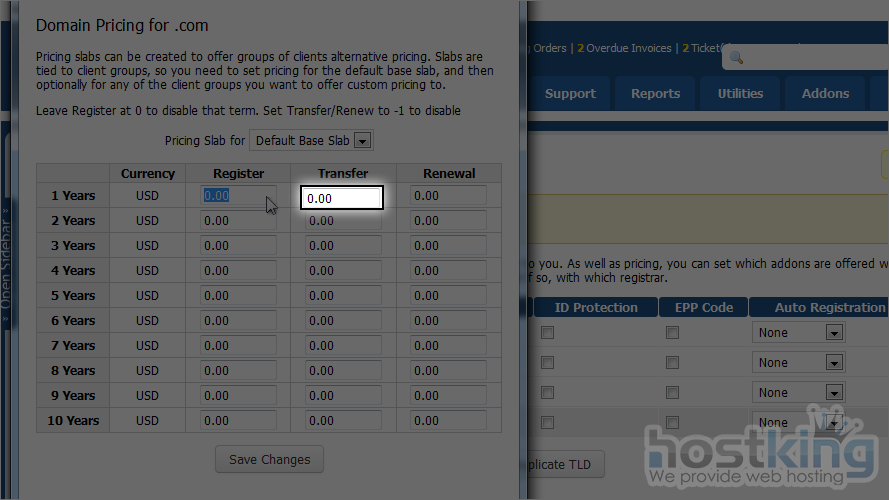
Task: Check the last row ID Protection checkbox
Action: (547, 422)
